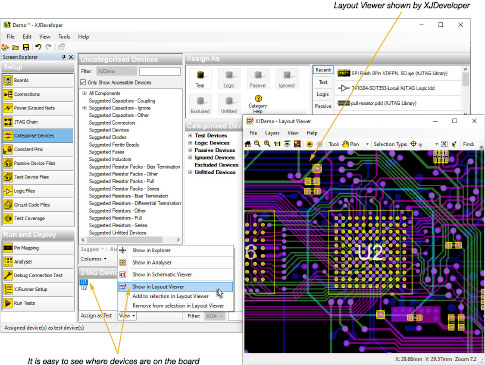Close the Screen Explorer panel

[x=71, y=57]
